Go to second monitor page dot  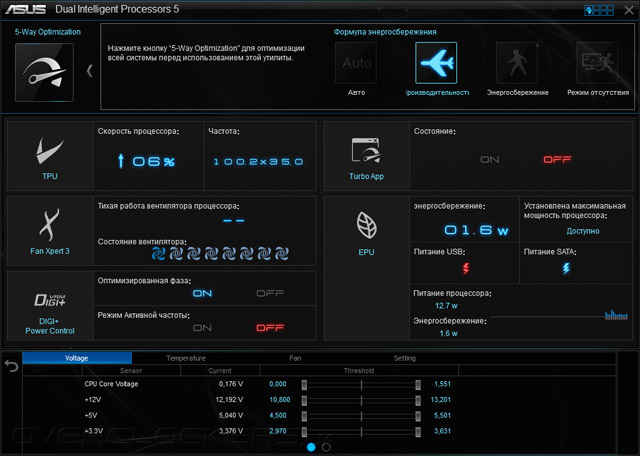click(326, 447)
